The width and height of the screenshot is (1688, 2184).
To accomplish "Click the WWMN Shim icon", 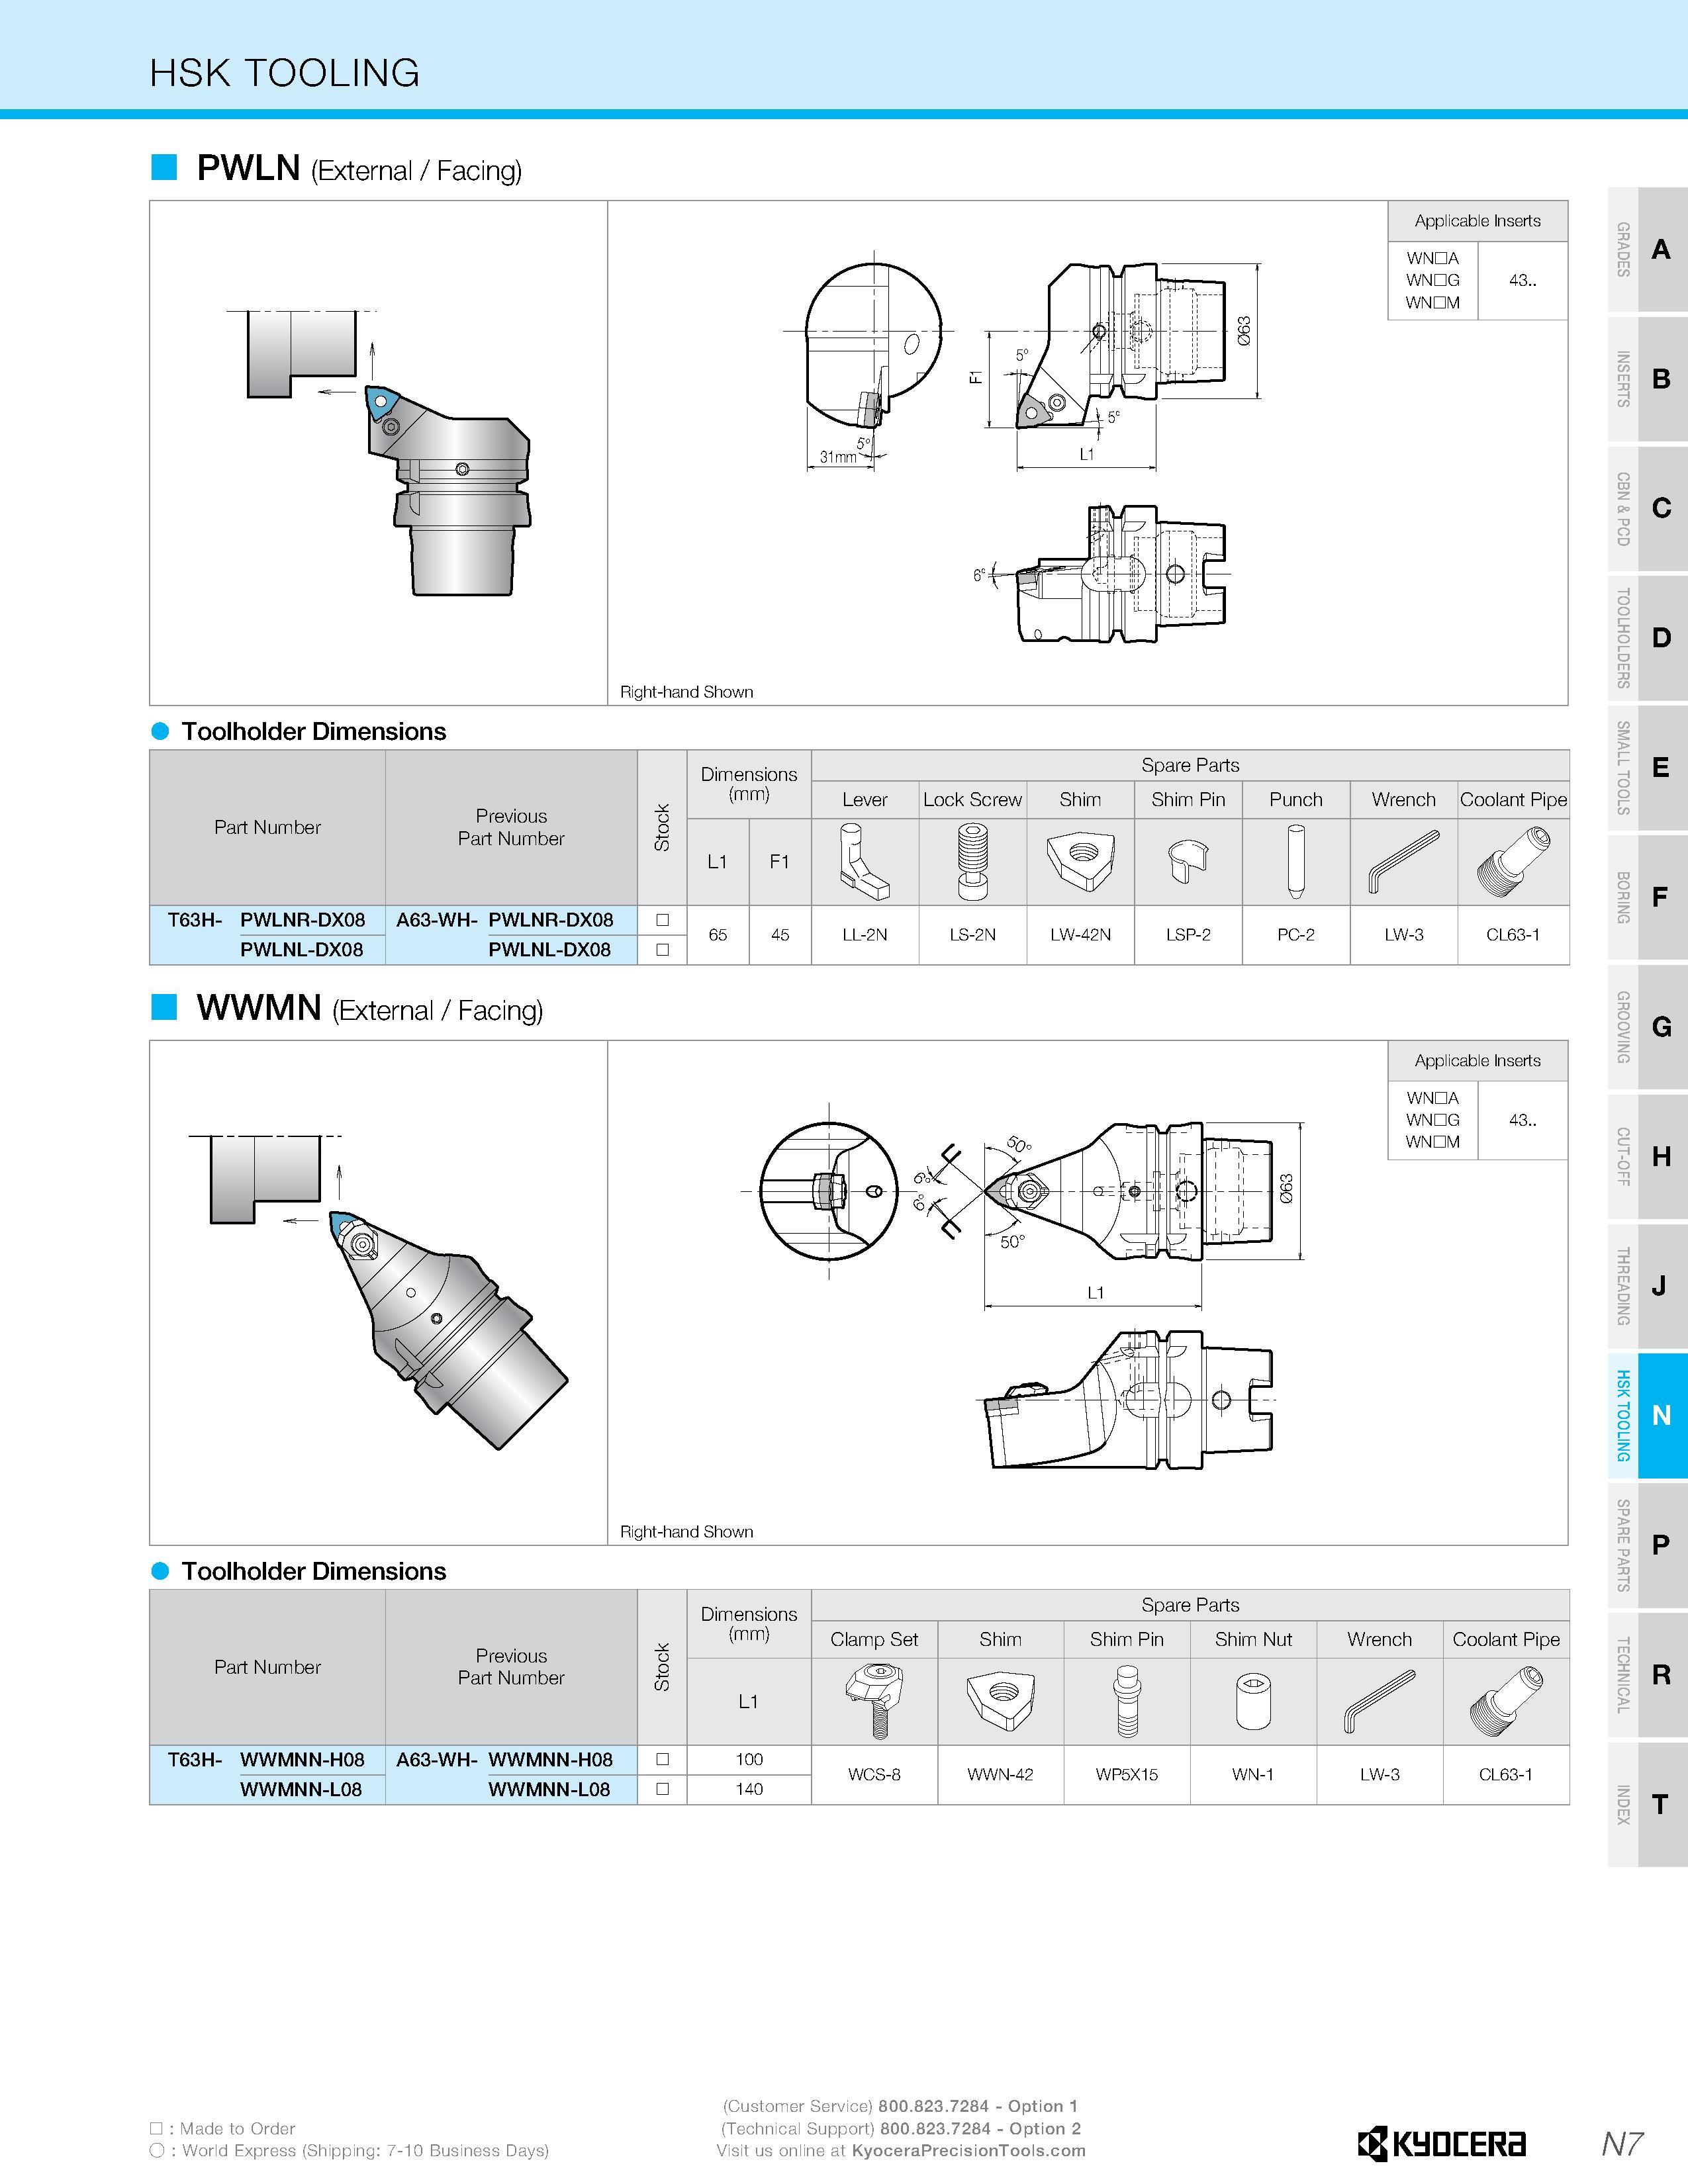I will (1000, 1701).
